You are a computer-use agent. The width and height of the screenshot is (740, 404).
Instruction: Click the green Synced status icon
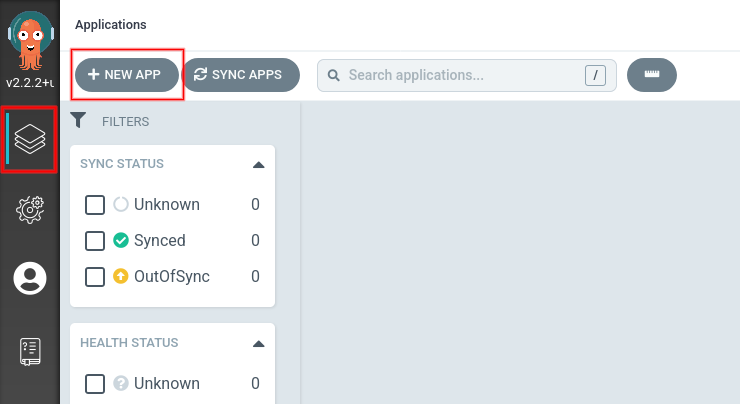click(x=121, y=240)
